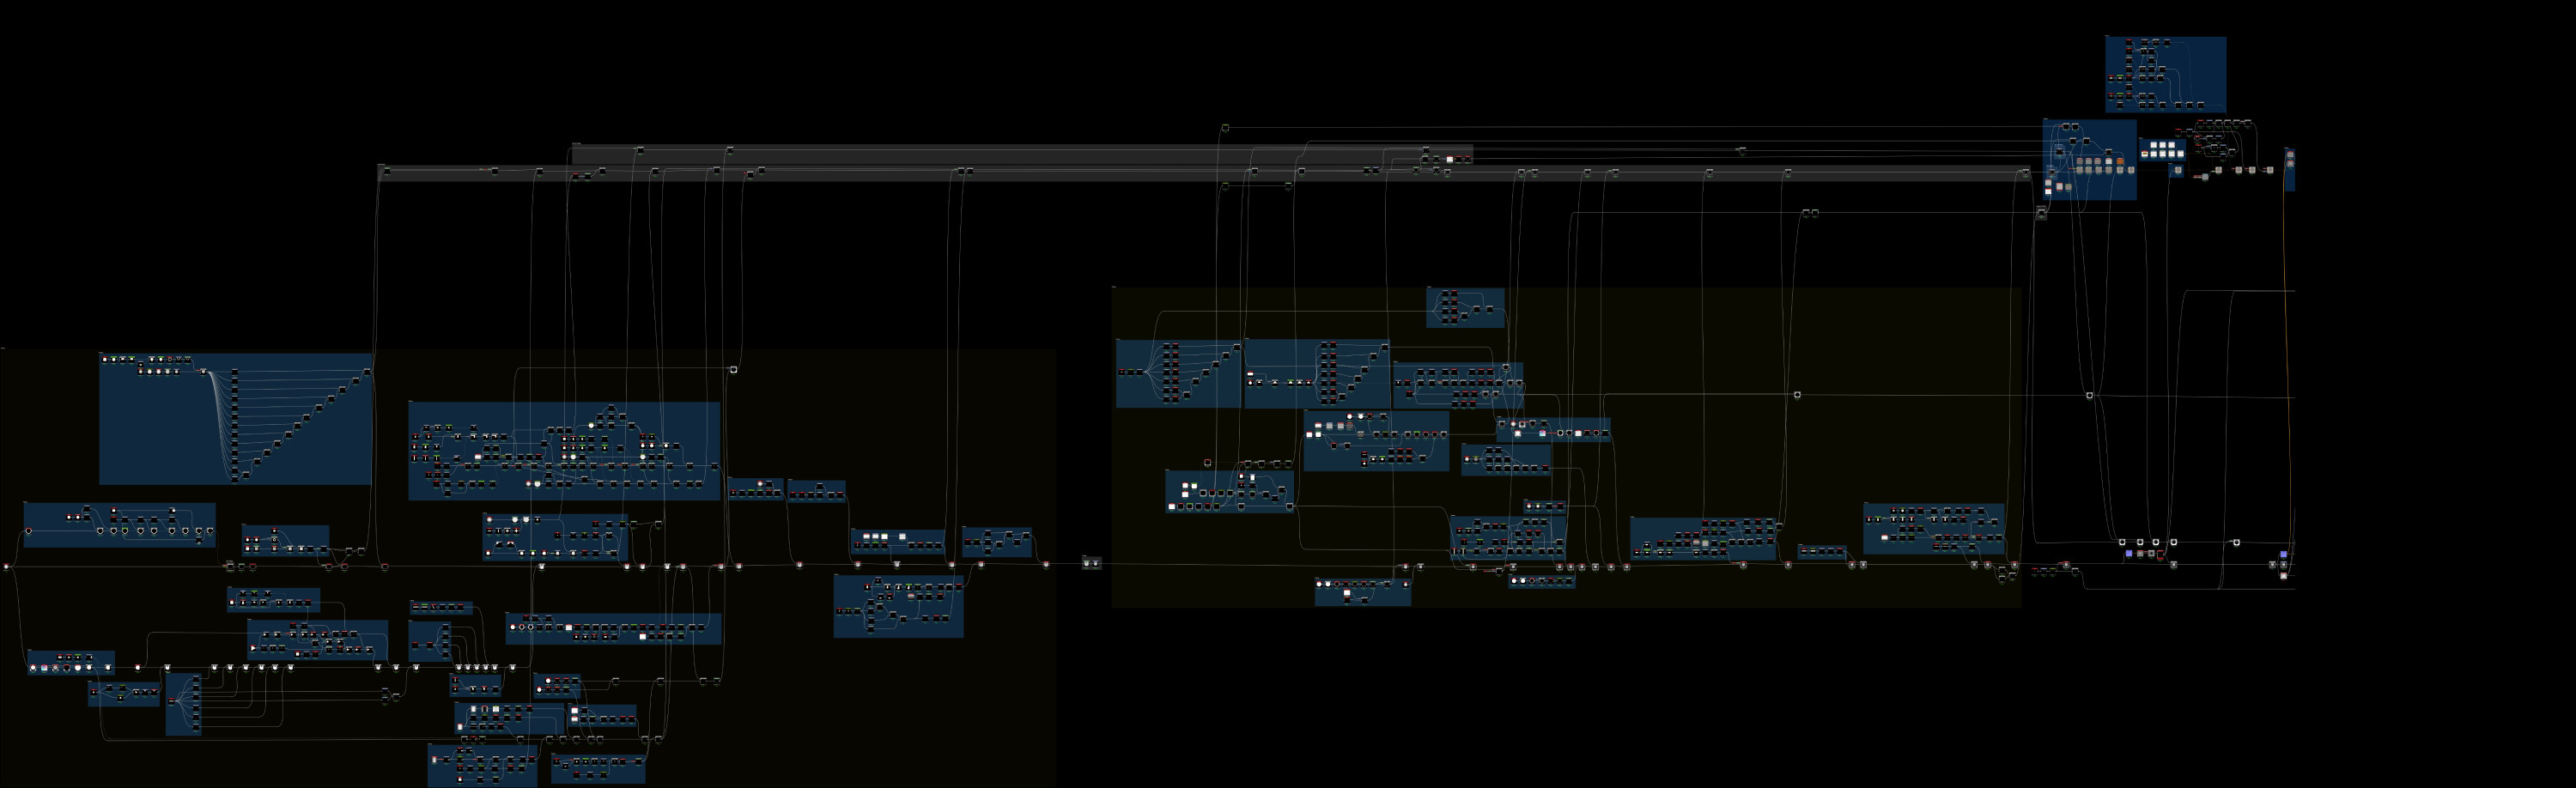Select the purple node below four dot nodes

coord(2129,553)
